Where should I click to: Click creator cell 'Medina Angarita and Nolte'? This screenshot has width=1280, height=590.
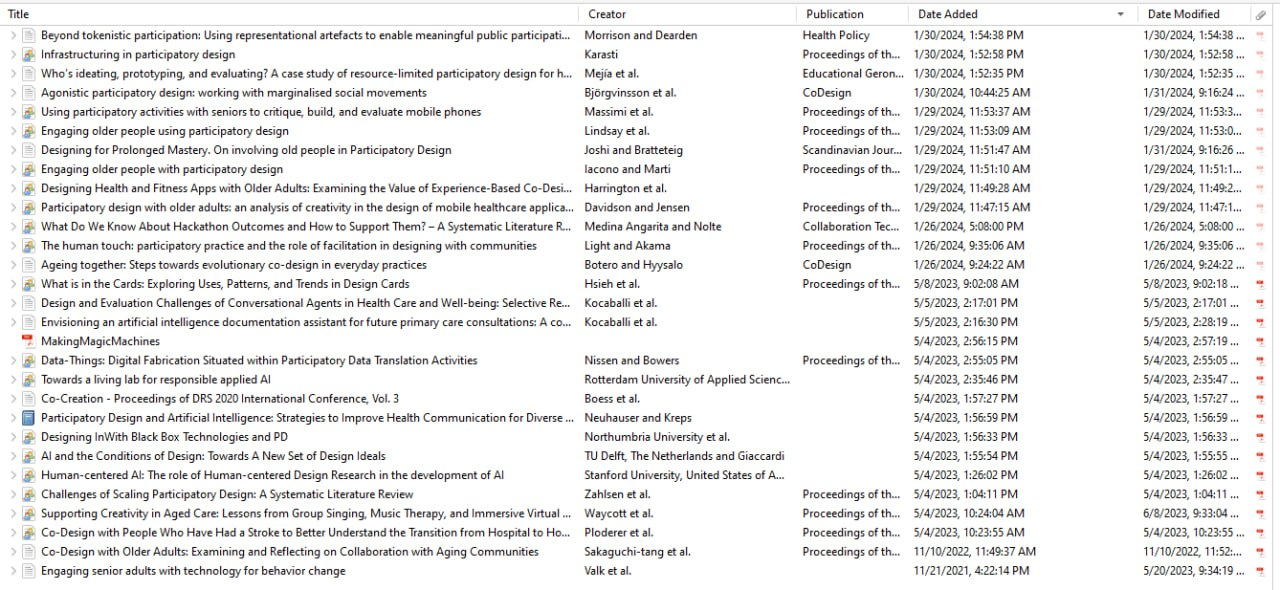click(x=653, y=227)
